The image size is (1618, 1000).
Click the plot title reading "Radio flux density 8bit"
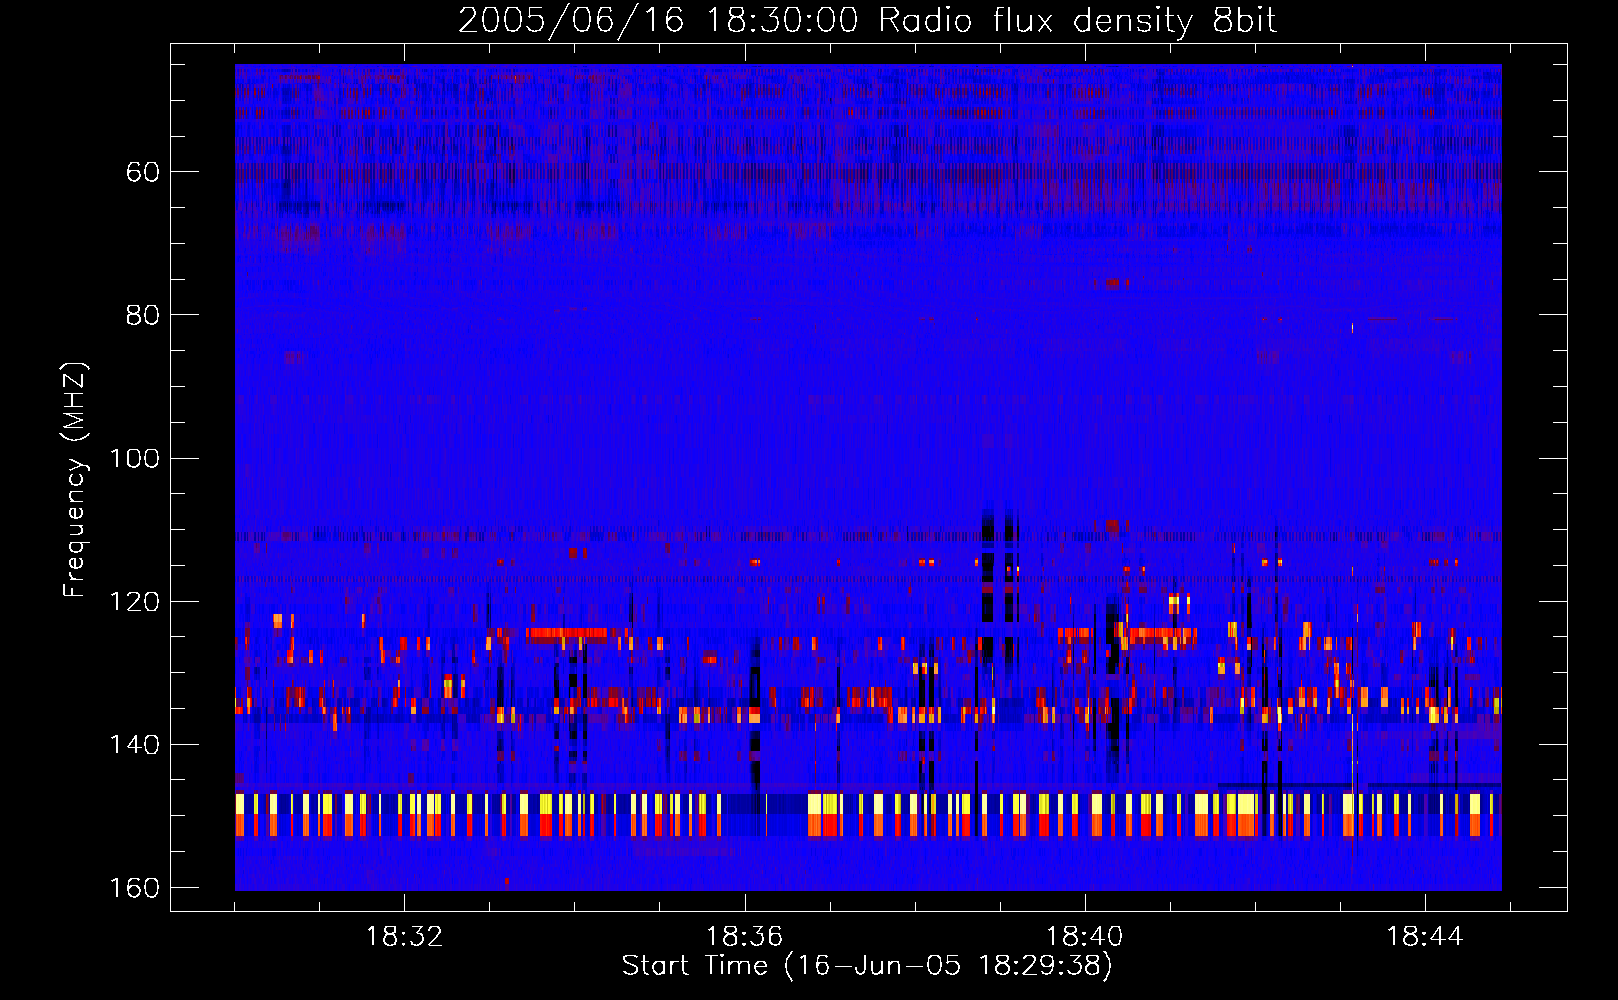[x=1078, y=21]
